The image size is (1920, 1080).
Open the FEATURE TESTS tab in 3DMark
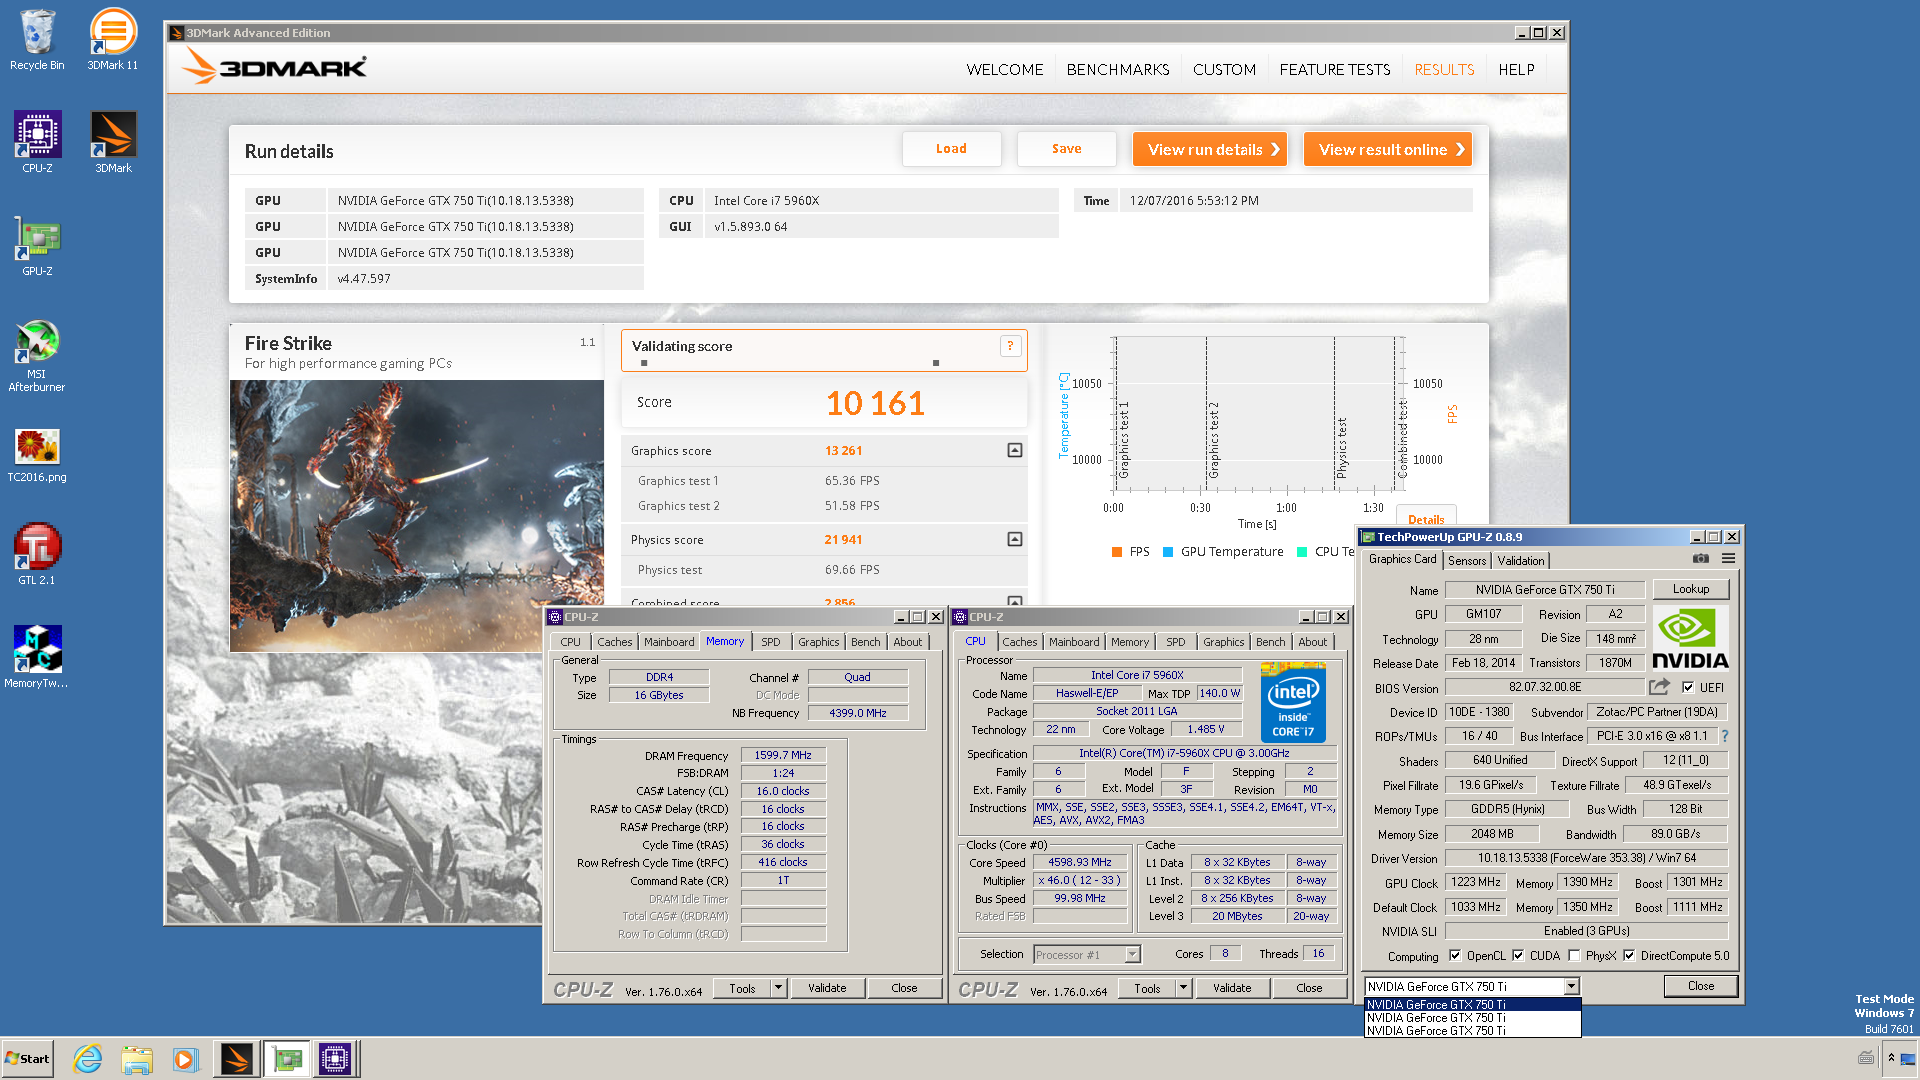[x=1335, y=69]
